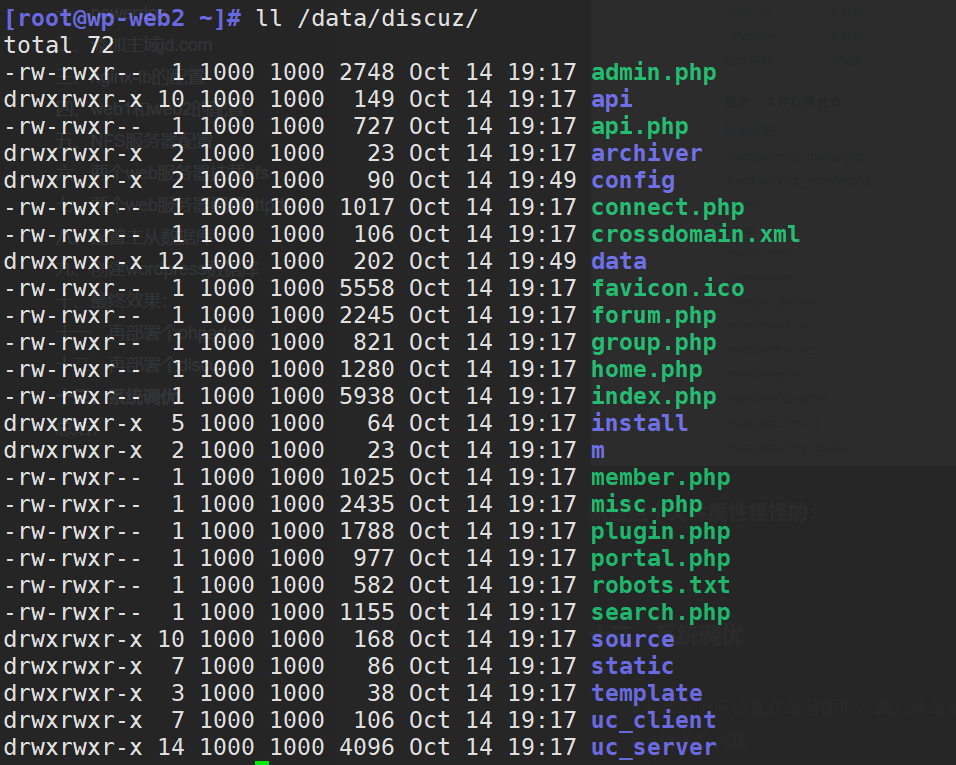This screenshot has height=765, width=956.
Task: Select the data directory name
Action: click(619, 262)
